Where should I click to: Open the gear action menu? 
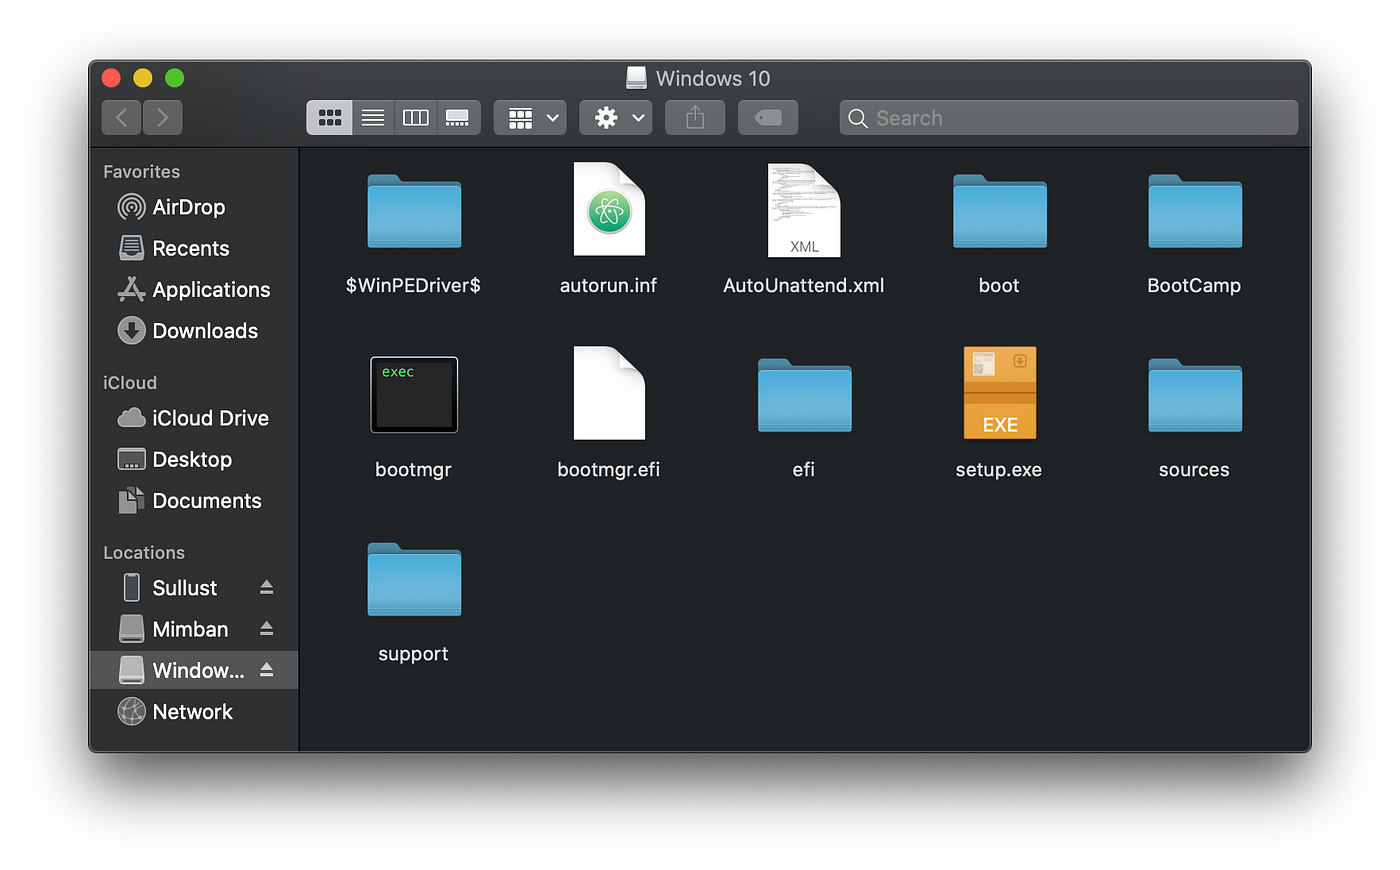tap(616, 118)
